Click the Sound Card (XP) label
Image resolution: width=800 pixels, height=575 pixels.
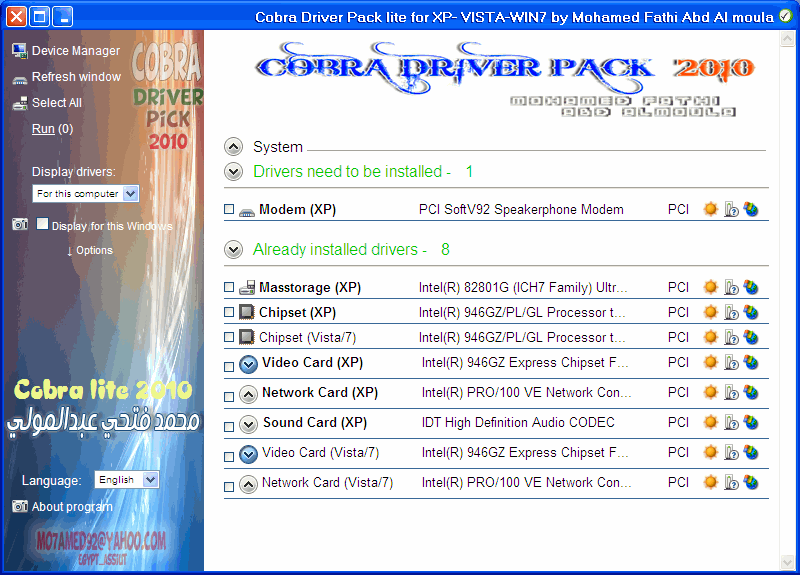point(315,422)
